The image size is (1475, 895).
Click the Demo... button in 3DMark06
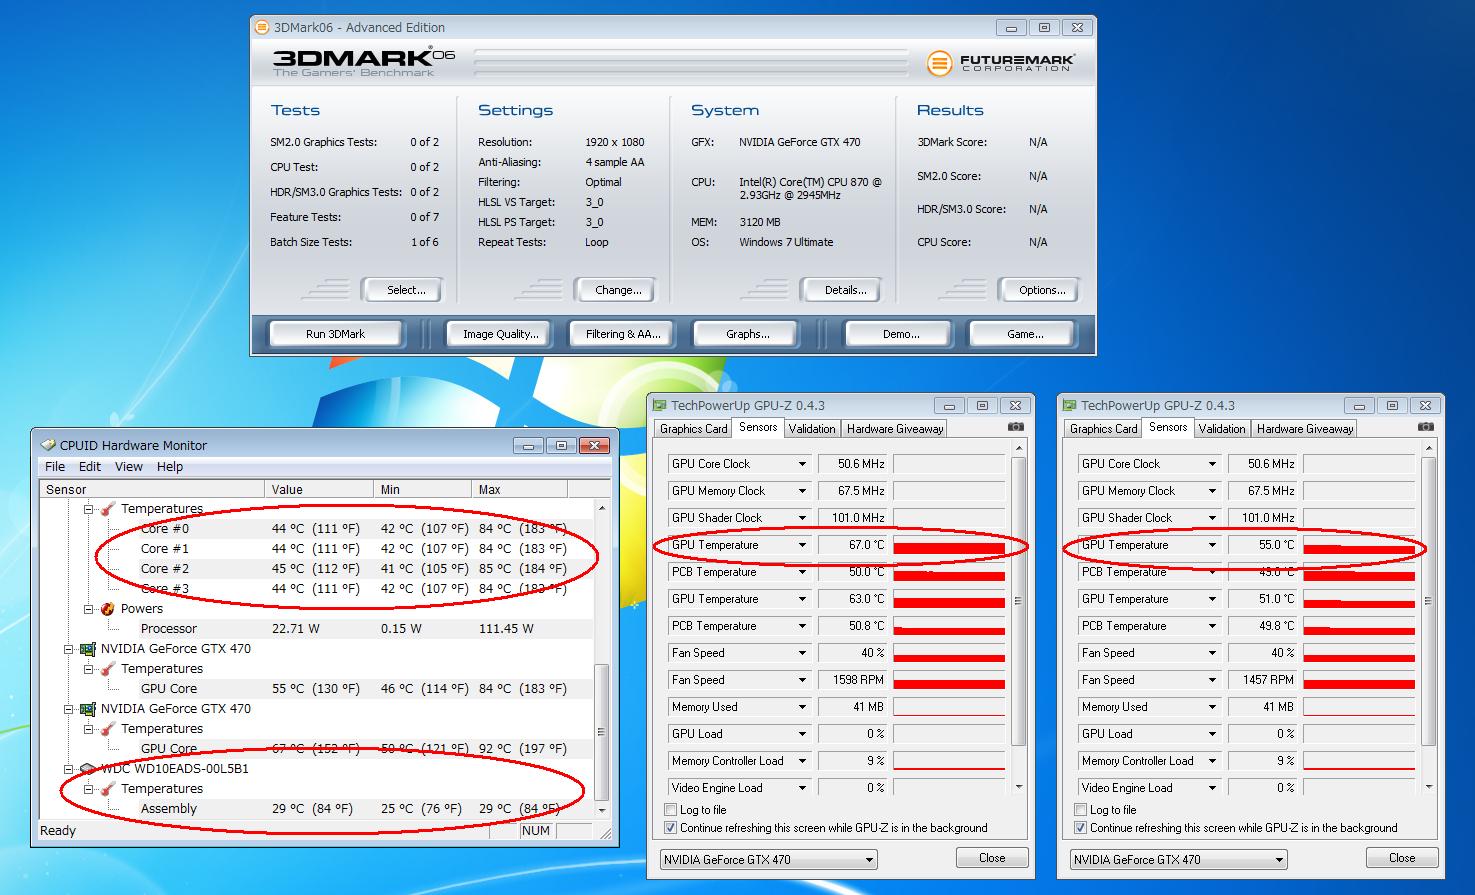[901, 334]
